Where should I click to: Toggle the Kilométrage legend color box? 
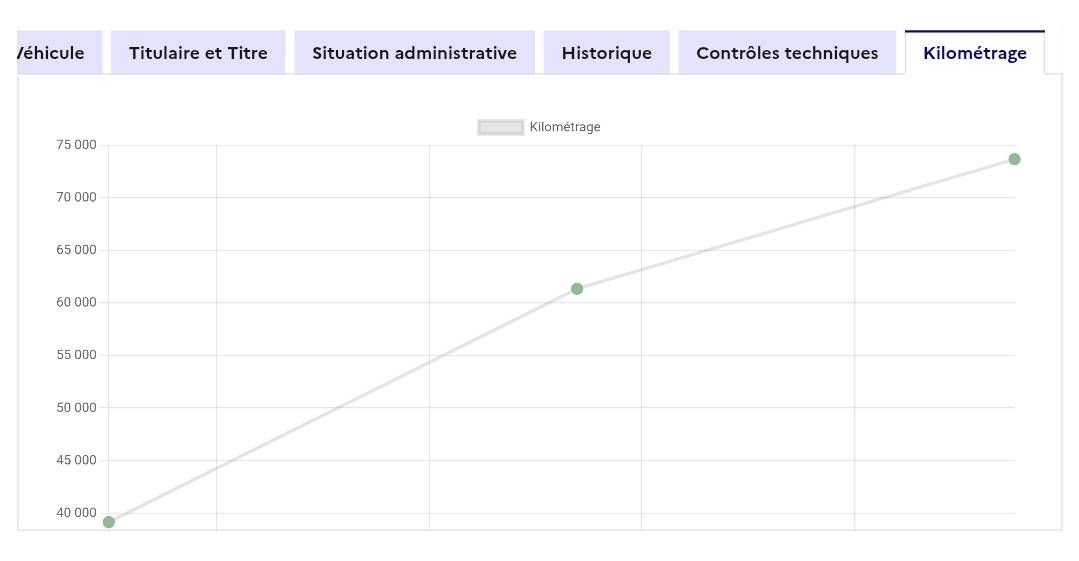pyautogui.click(x=501, y=127)
